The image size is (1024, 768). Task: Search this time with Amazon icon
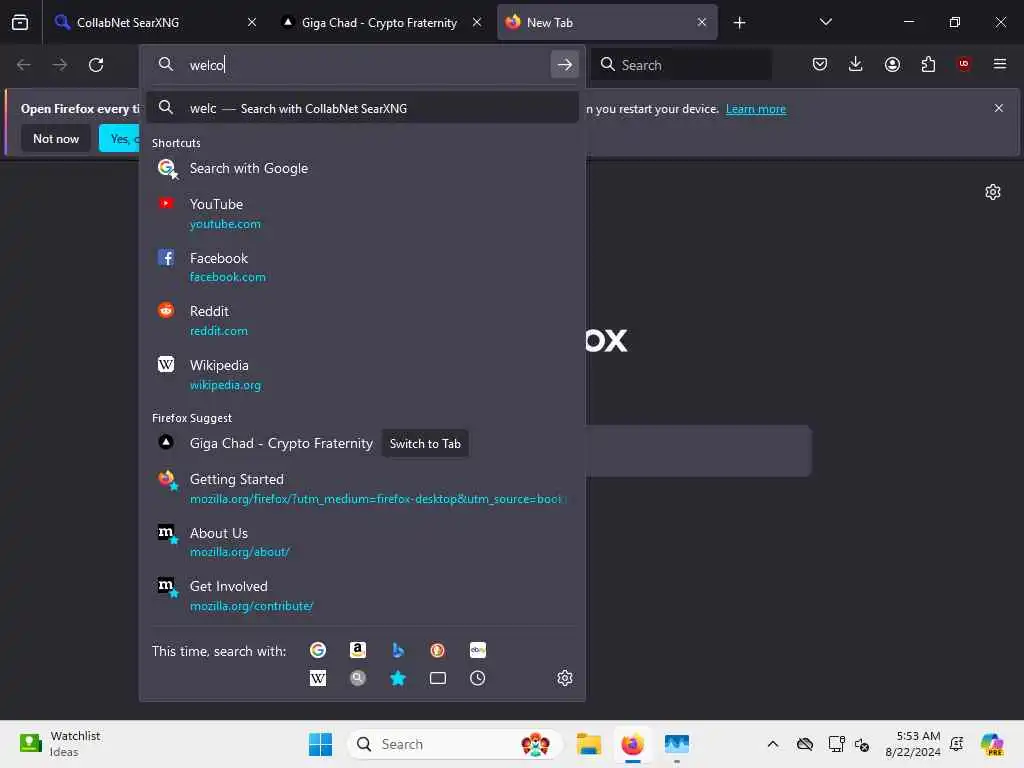point(358,650)
